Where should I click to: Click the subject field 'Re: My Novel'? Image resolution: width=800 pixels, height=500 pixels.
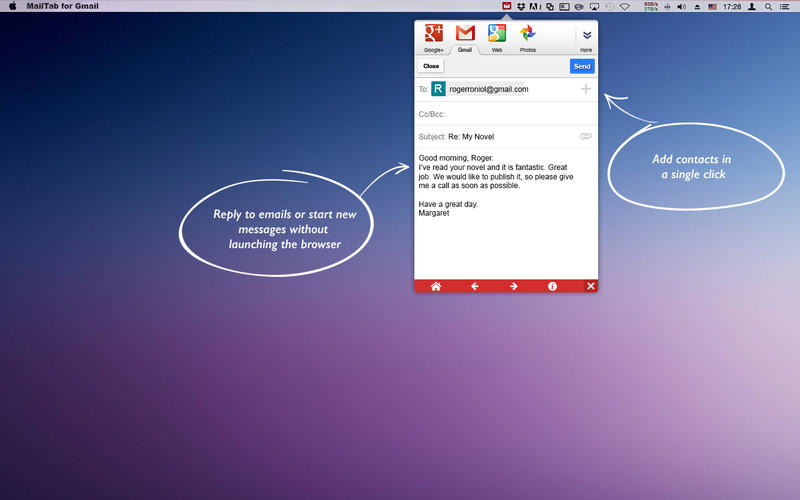tap(471, 137)
